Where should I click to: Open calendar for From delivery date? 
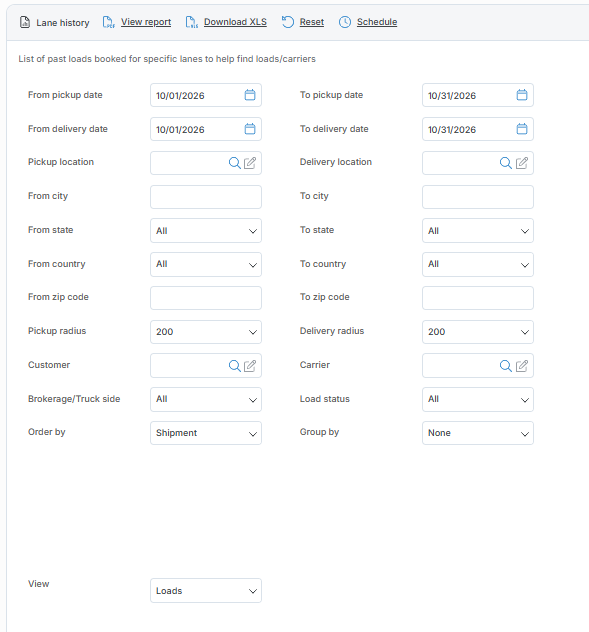coord(250,129)
